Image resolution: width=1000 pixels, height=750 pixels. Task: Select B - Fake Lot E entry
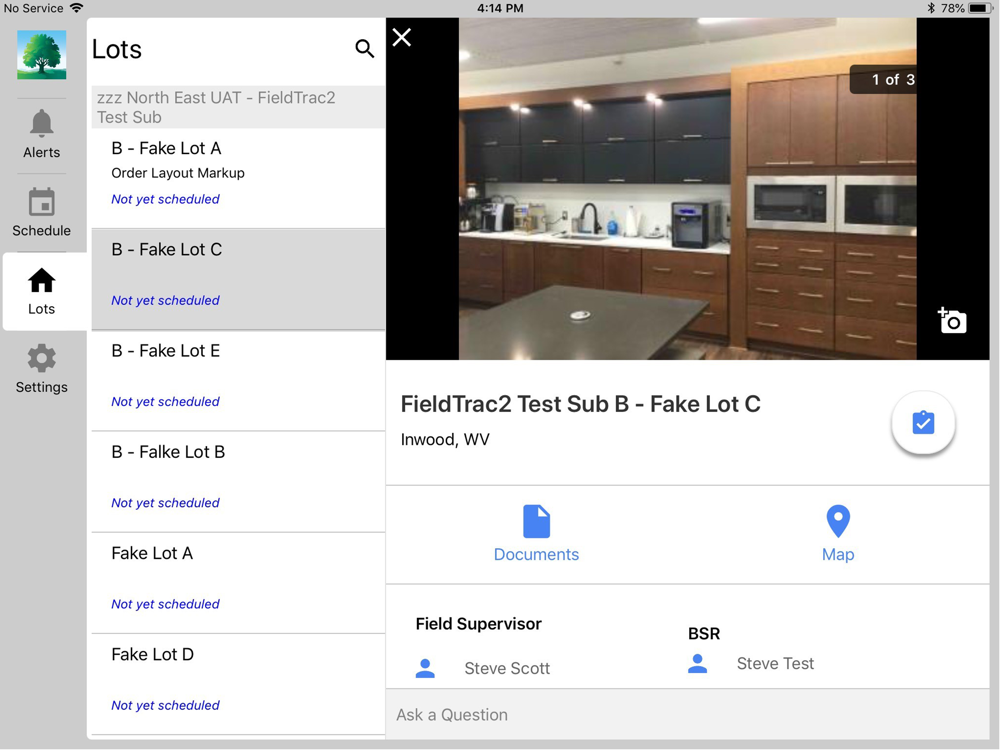tap(239, 381)
